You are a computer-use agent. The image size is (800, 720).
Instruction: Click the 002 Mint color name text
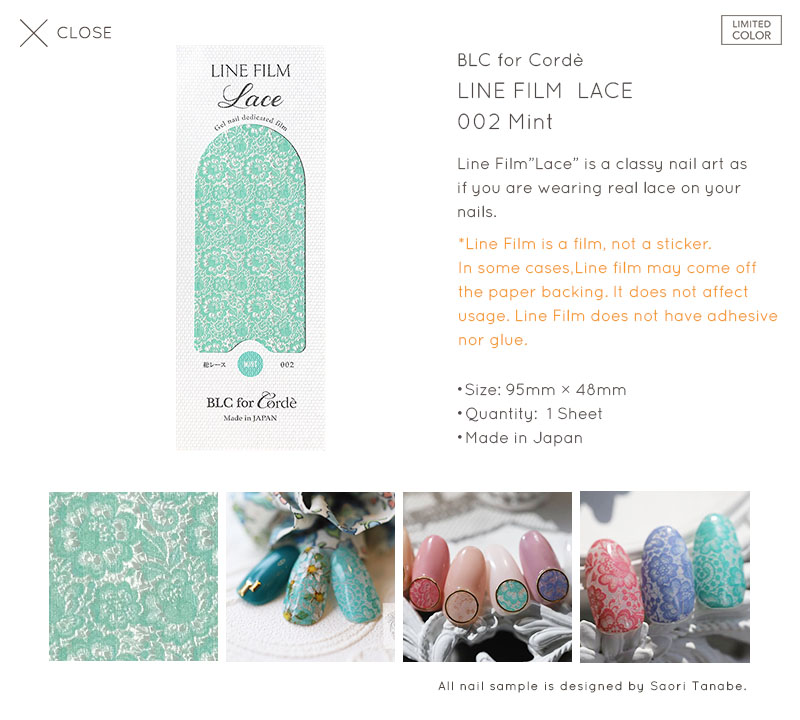(505, 122)
